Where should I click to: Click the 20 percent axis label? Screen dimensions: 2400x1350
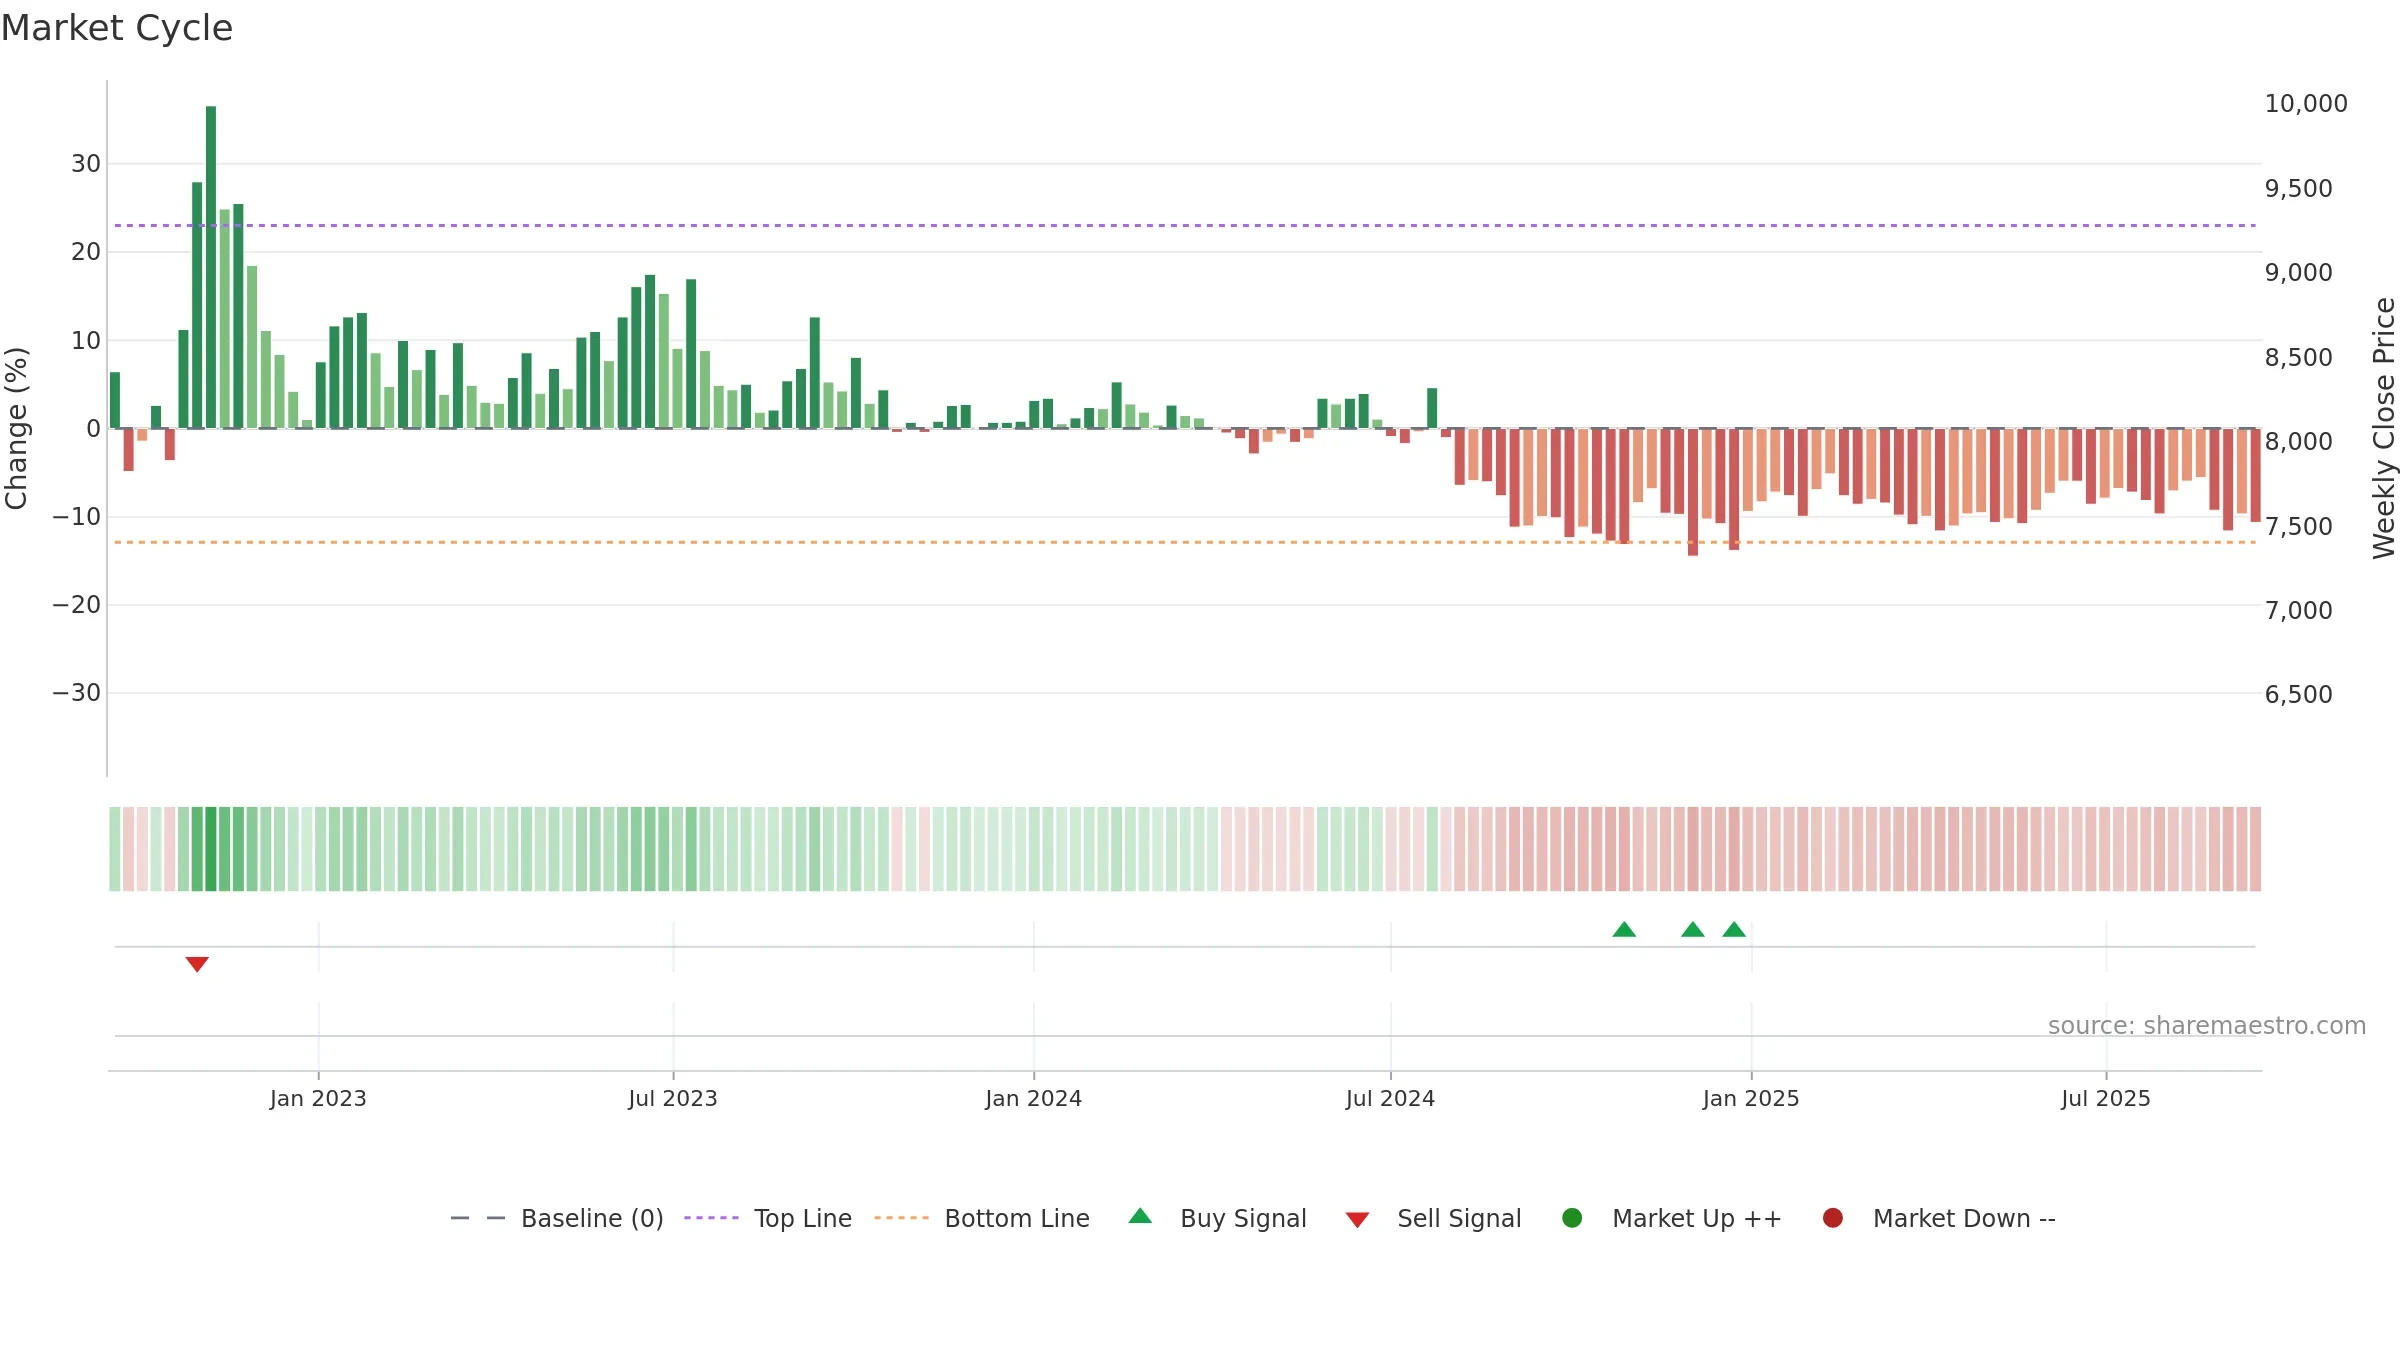point(86,252)
